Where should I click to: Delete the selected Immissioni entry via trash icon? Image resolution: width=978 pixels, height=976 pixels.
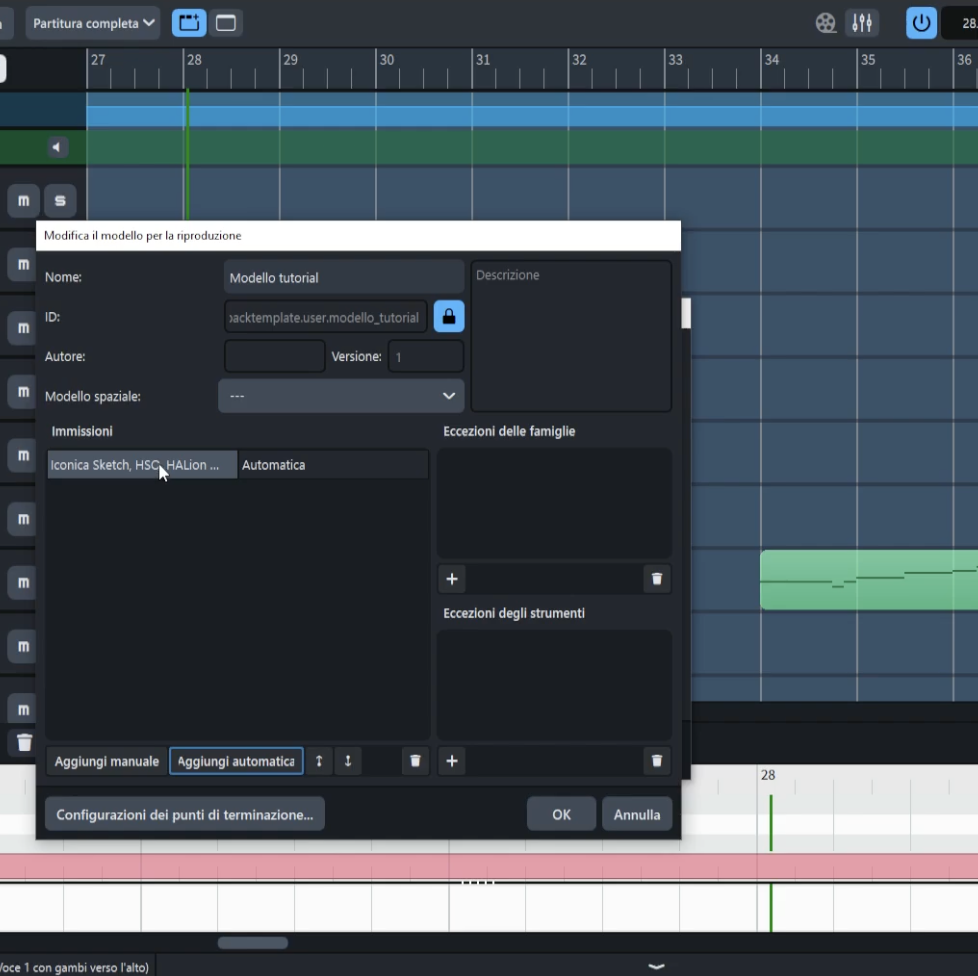tap(415, 761)
